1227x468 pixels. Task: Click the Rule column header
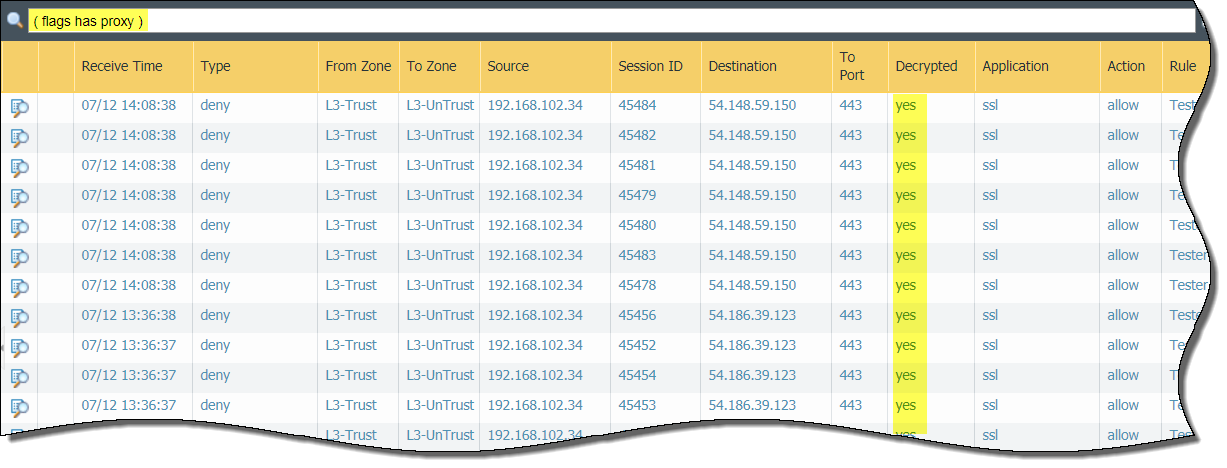1182,66
